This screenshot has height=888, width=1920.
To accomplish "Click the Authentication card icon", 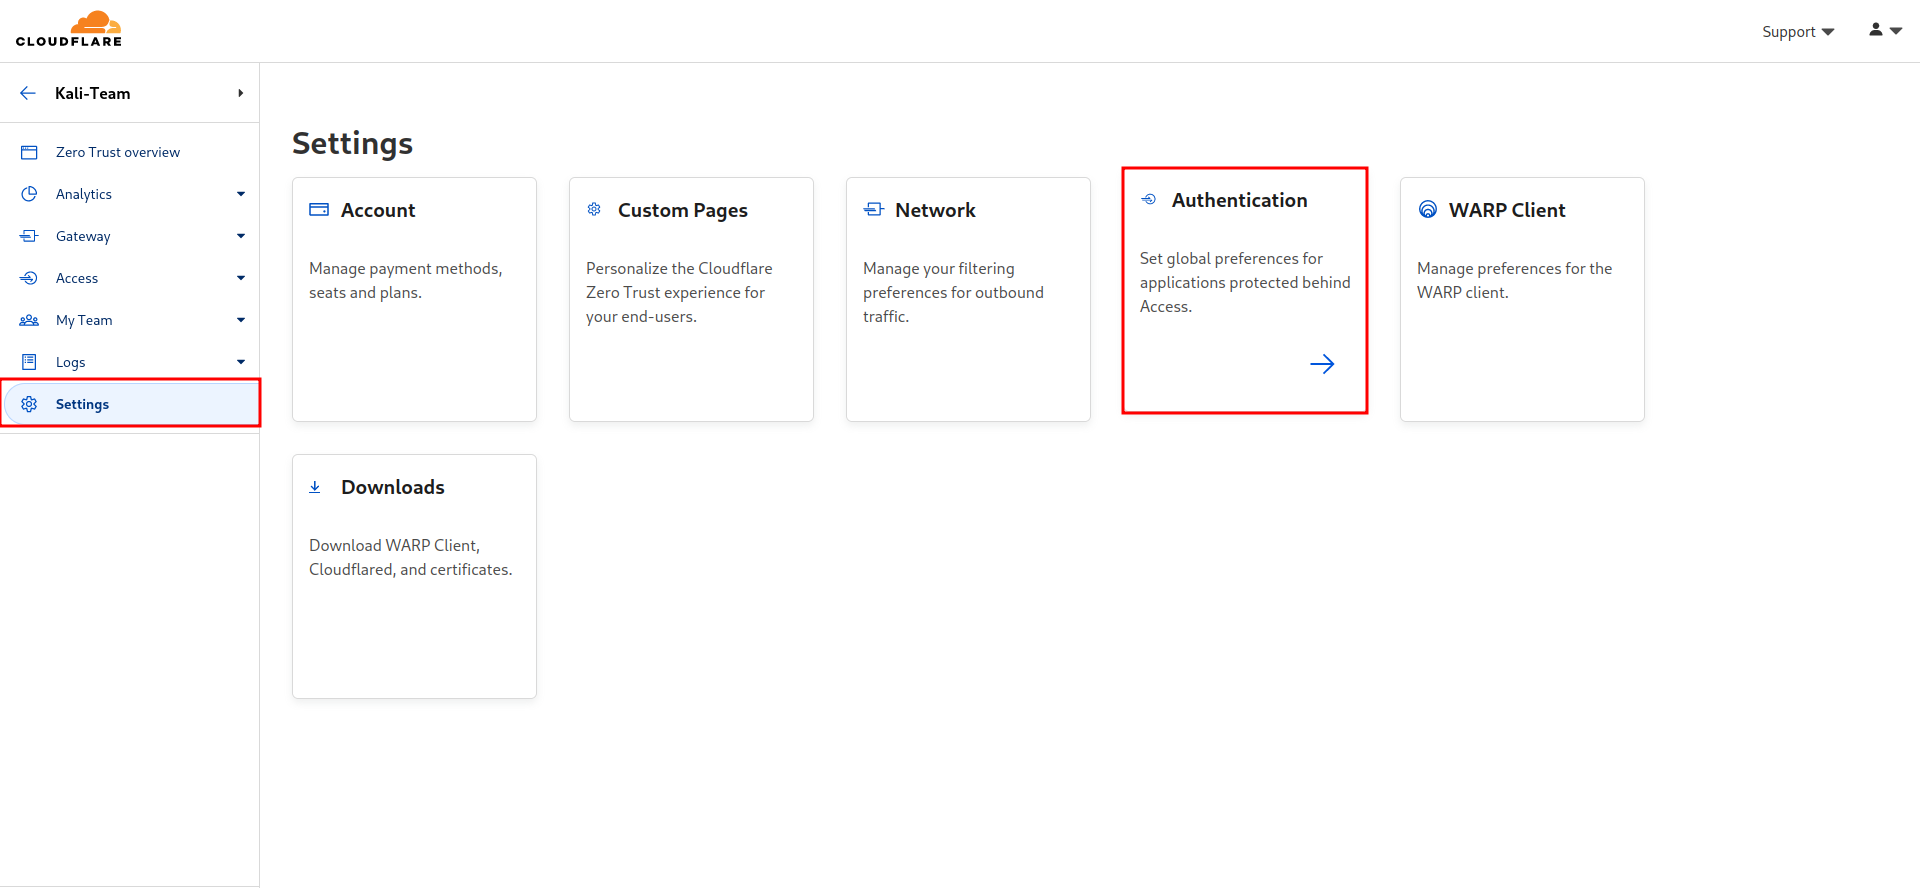I will point(1149,200).
